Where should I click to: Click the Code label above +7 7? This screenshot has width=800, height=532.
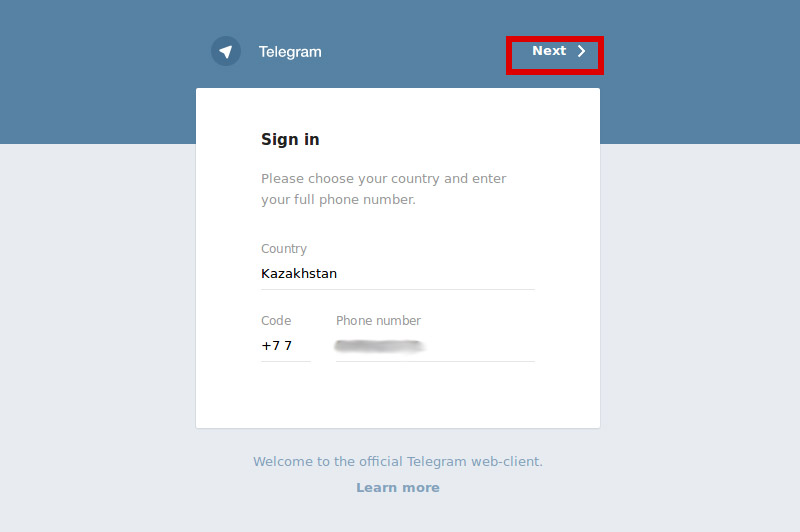pyautogui.click(x=276, y=320)
